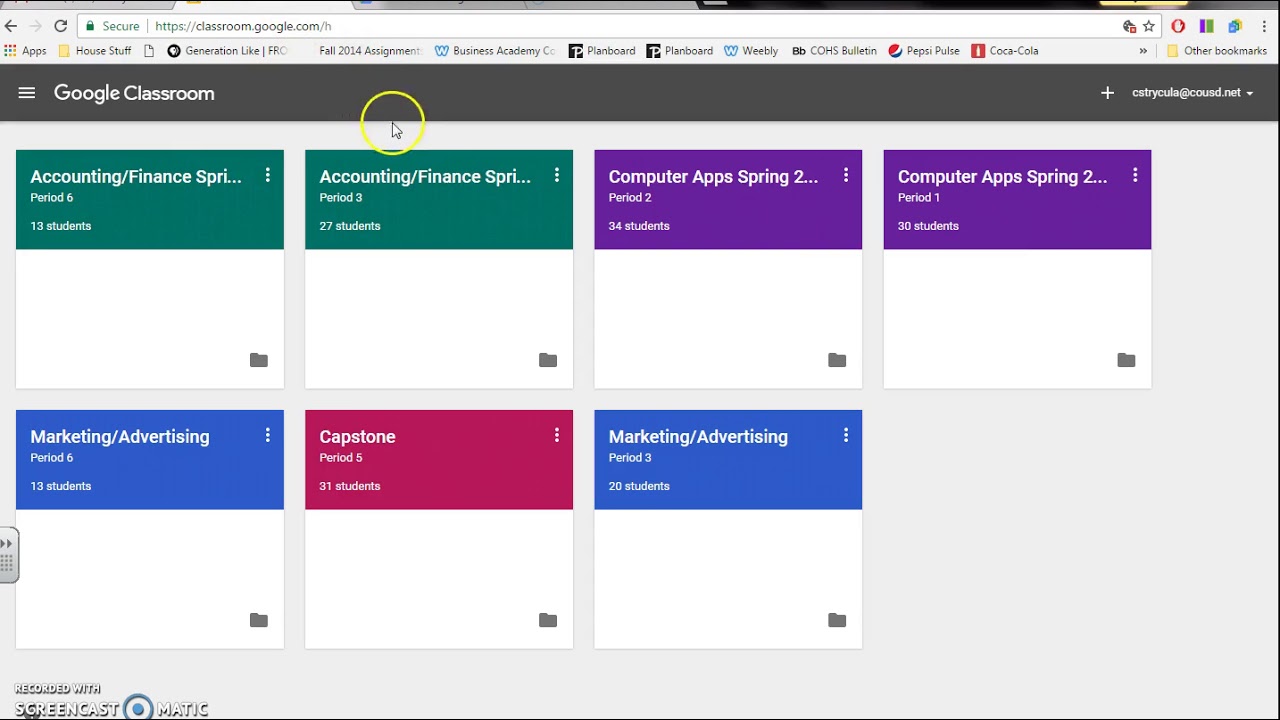
Task: Click the browser address bar
Action: coord(600,26)
